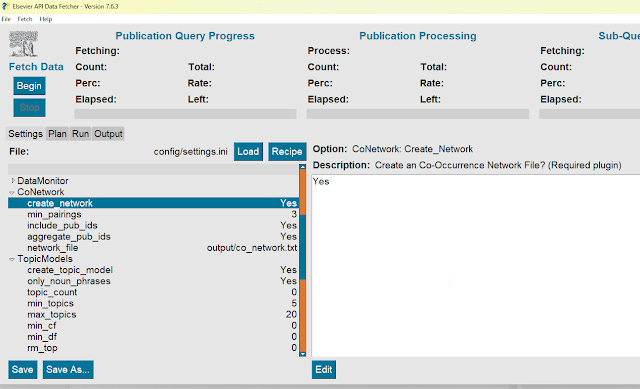The image size is (640, 389).
Task: Select the create_network setting
Action: [x=153, y=203]
